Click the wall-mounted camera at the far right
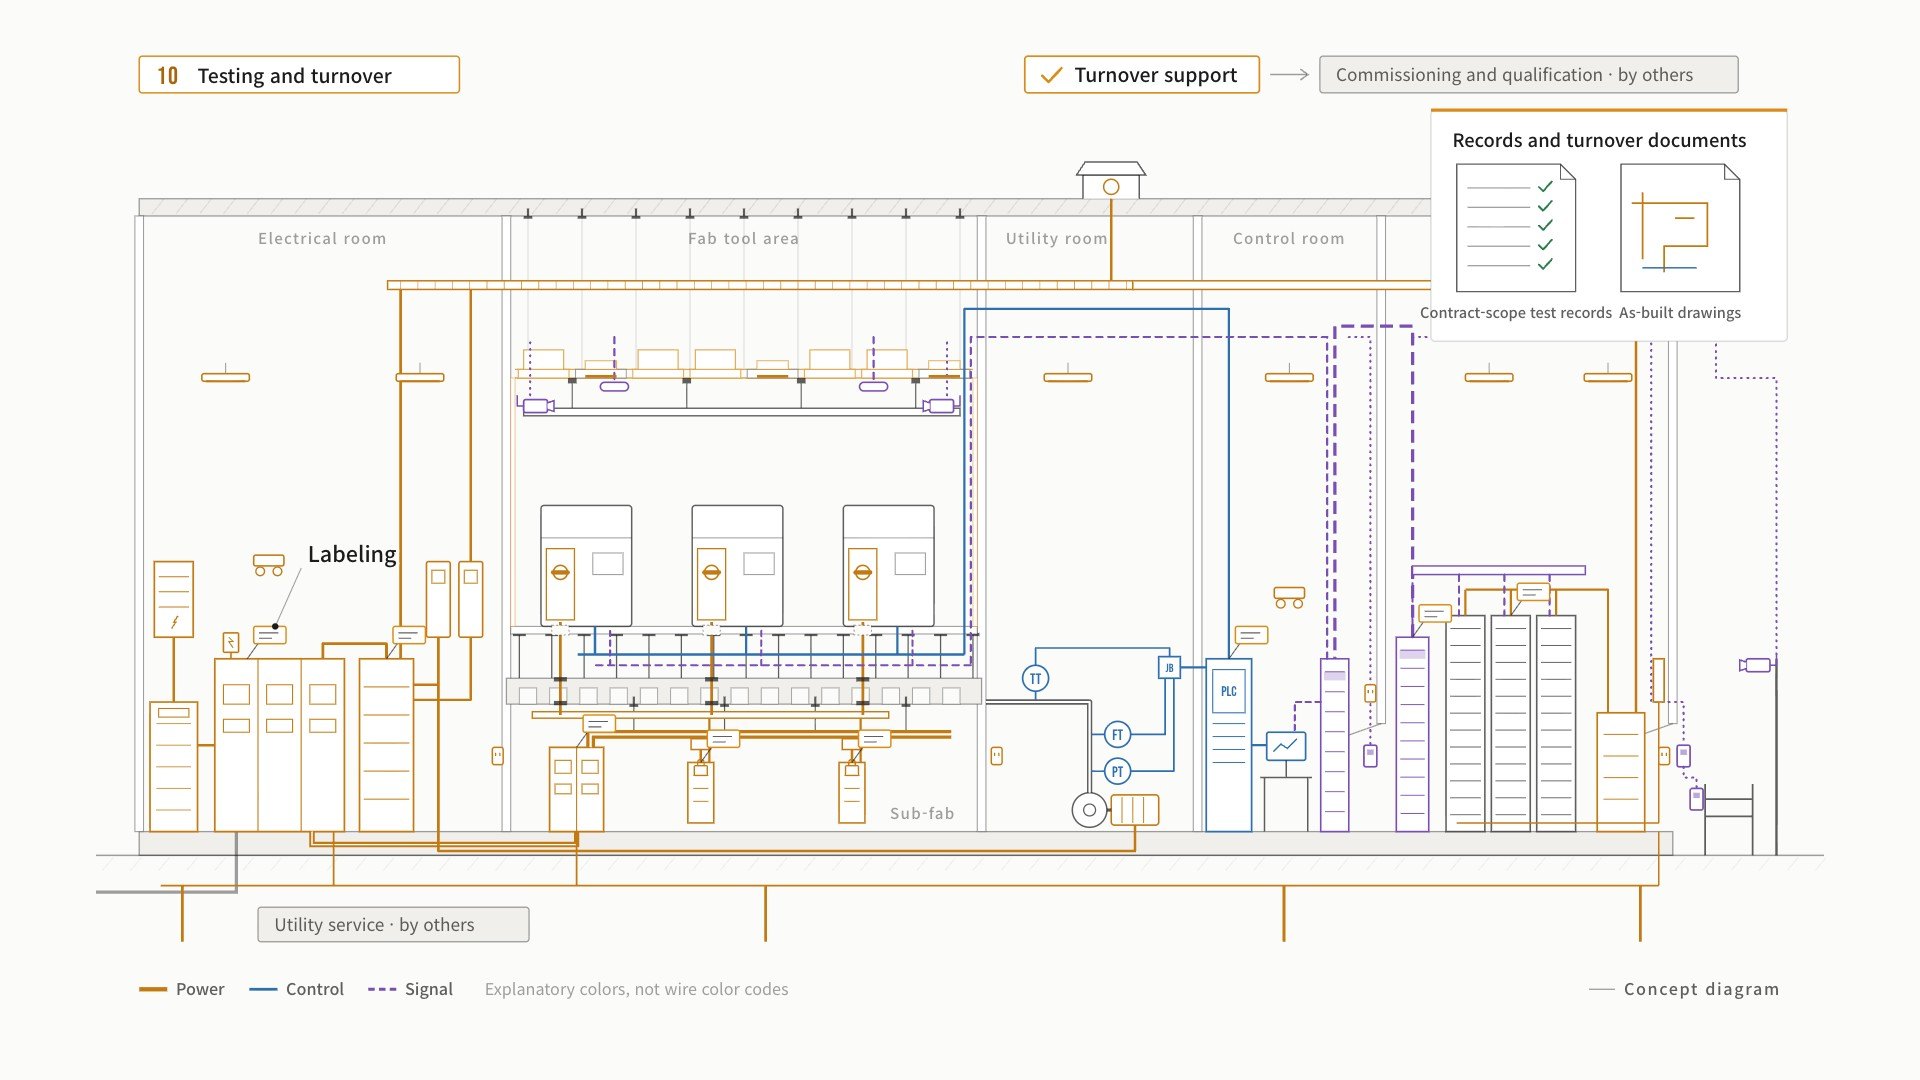The height and width of the screenshot is (1080, 1920). coord(1756,665)
